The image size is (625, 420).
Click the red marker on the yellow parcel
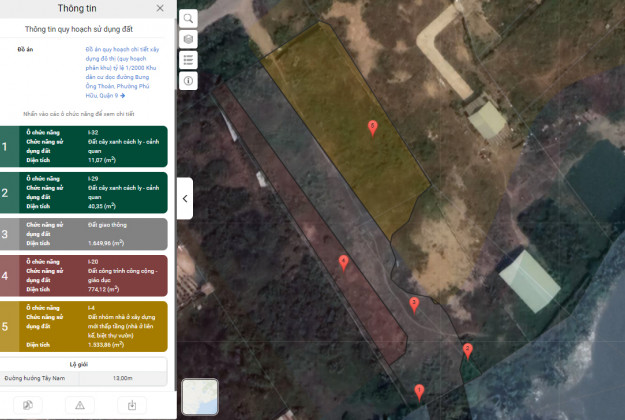click(x=373, y=127)
